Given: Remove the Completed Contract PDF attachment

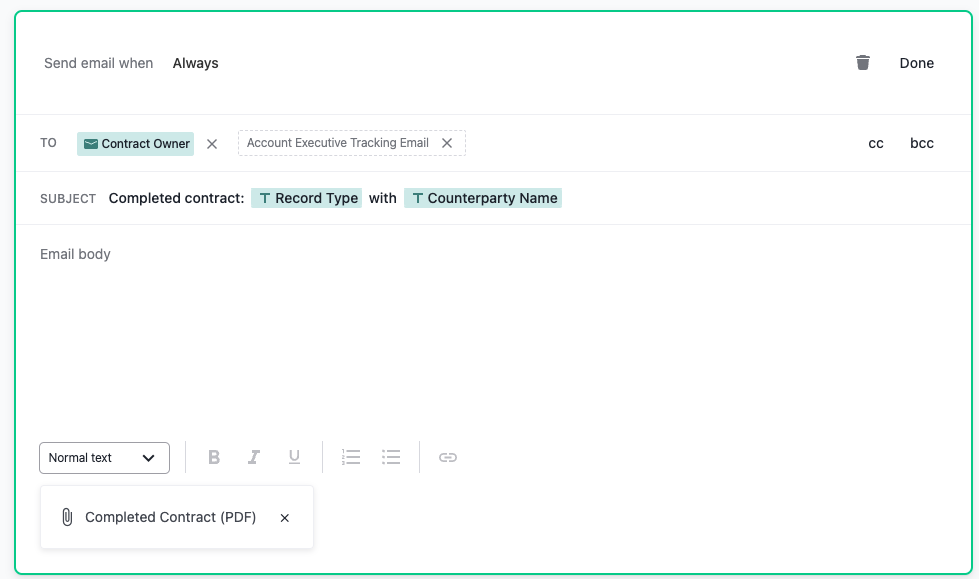Looking at the screenshot, I should coord(284,517).
